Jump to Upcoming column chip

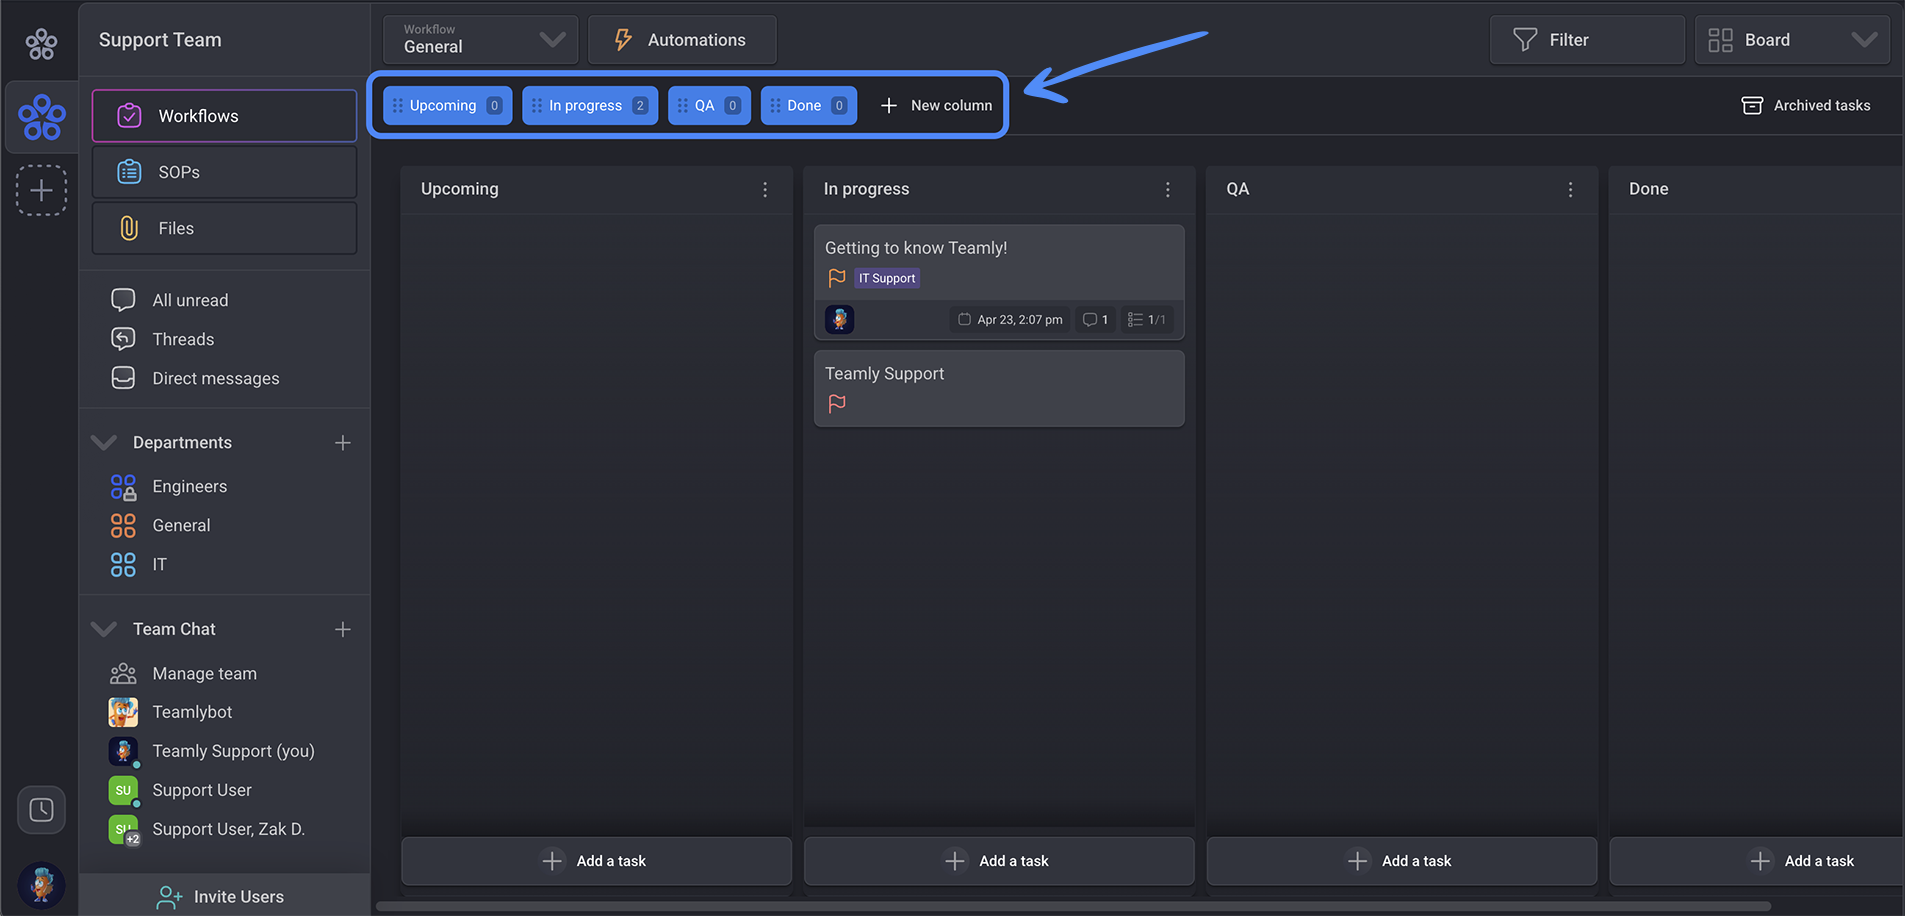[x=447, y=105]
